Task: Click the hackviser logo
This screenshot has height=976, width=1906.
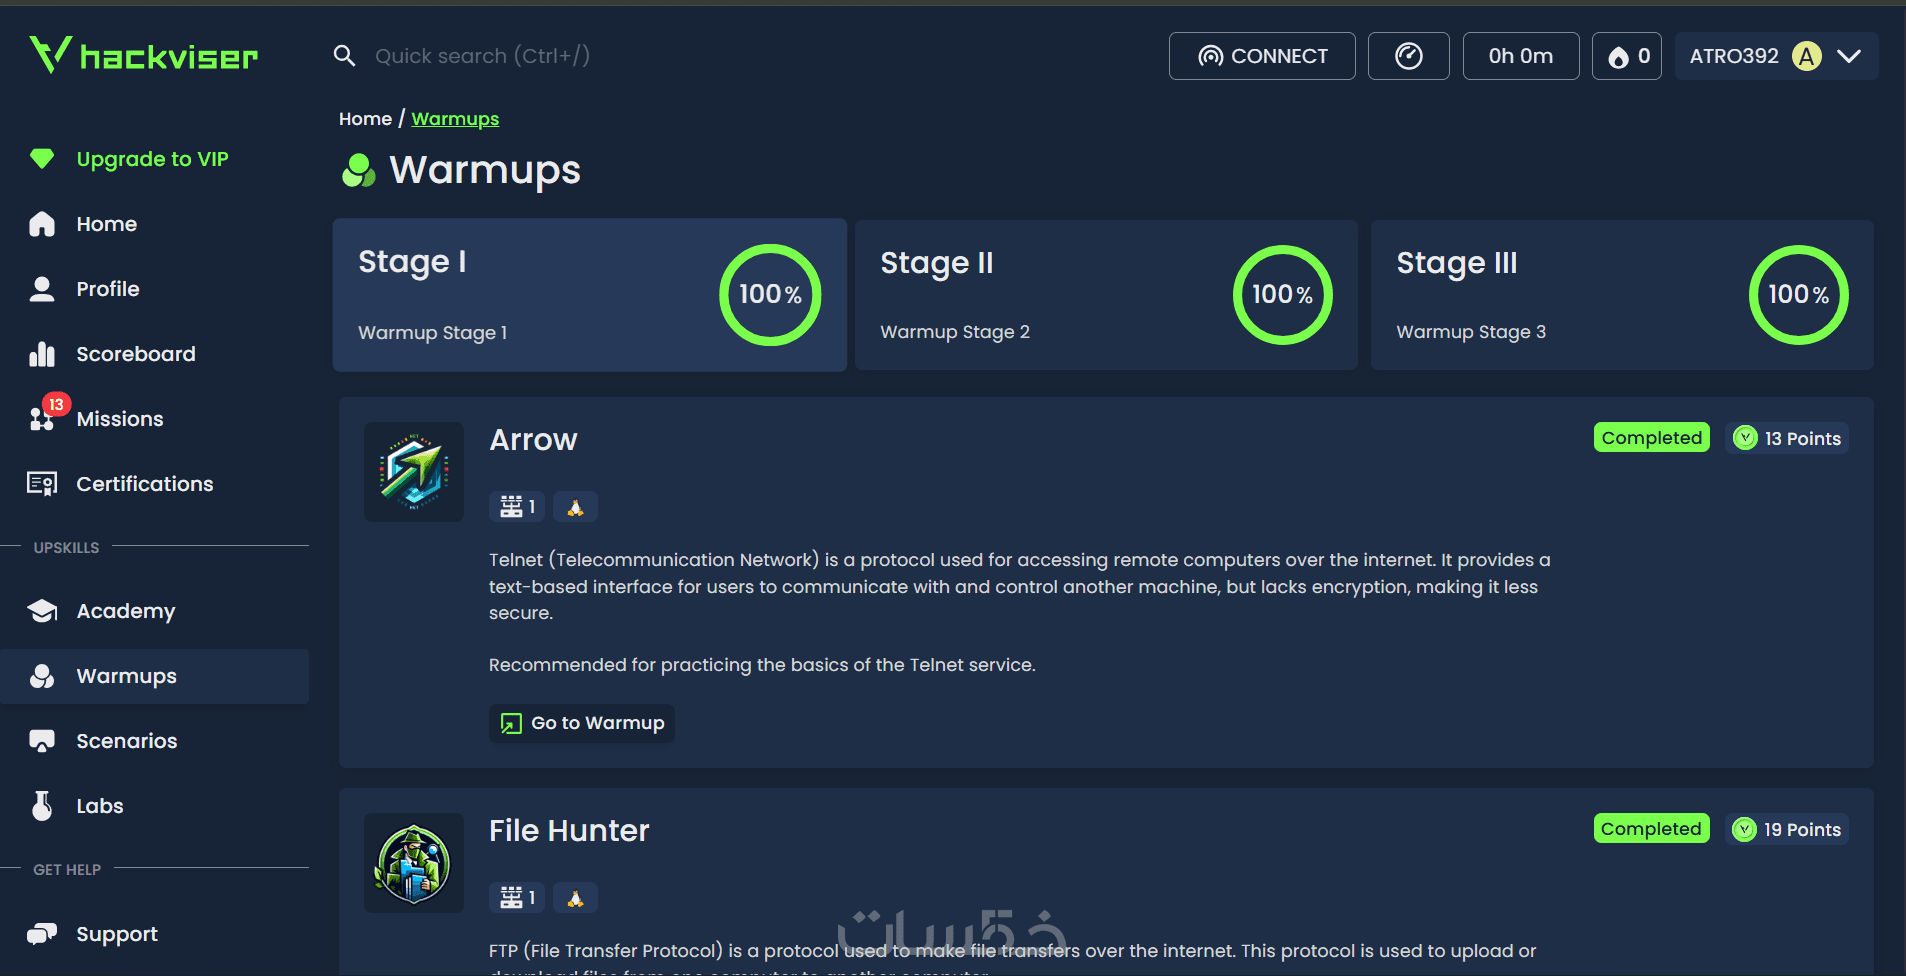Action: click(144, 56)
